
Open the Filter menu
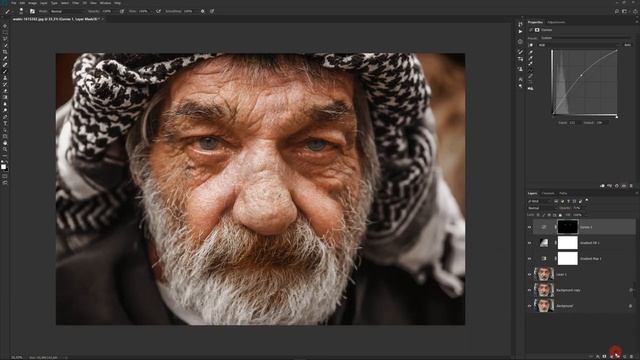pos(76,3)
